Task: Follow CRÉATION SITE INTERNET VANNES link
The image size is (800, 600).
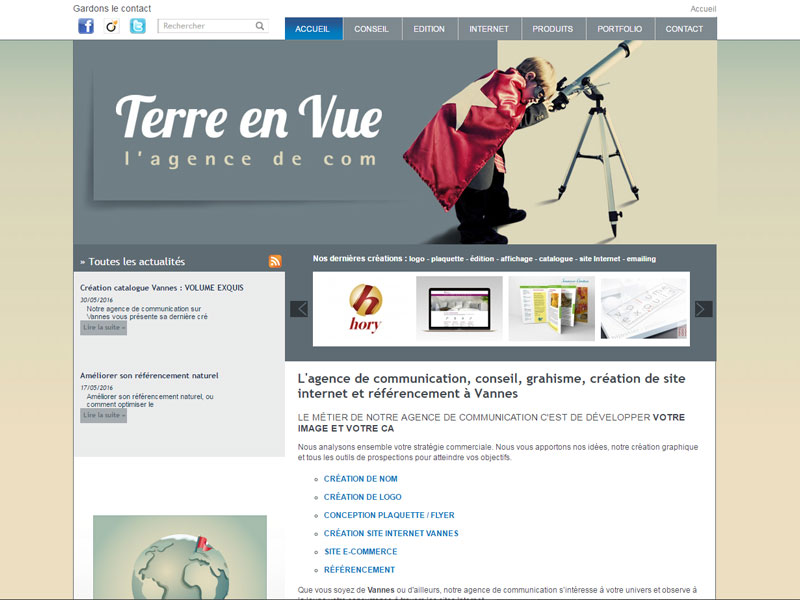Action: (x=391, y=533)
